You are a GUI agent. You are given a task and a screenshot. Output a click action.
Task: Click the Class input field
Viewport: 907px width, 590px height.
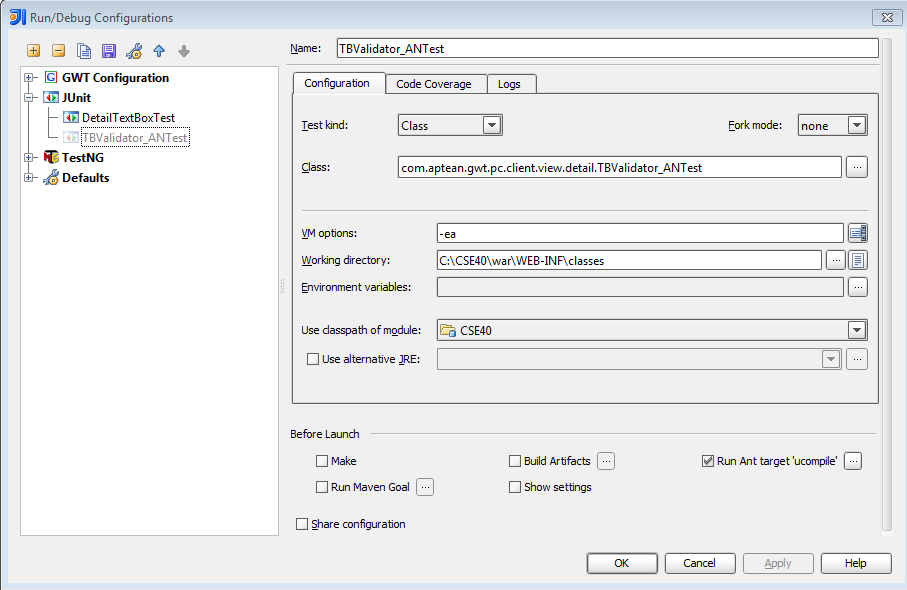point(620,167)
